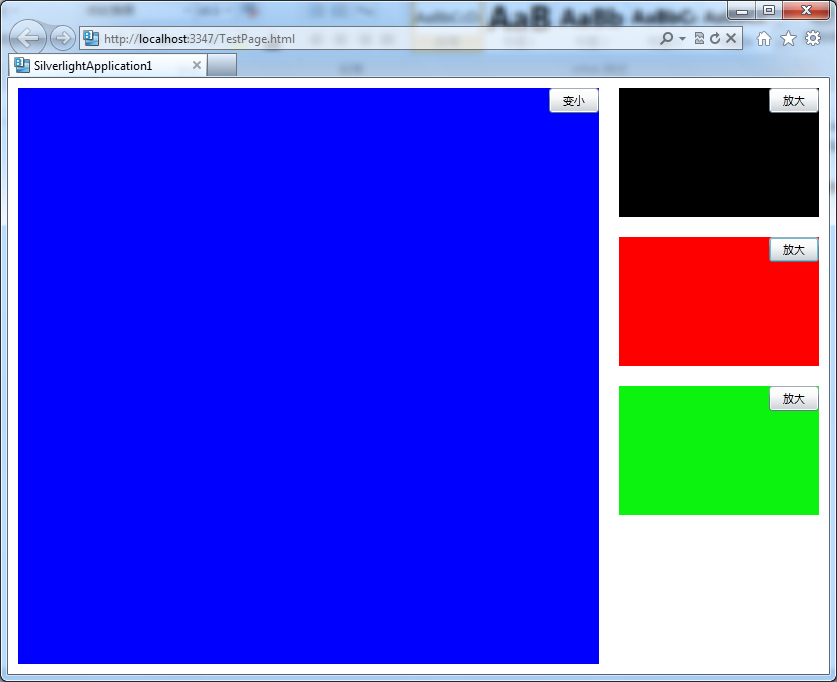The width and height of the screenshot is (837, 682).
Task: Click 放大 button on the green panel
Action: [794, 398]
